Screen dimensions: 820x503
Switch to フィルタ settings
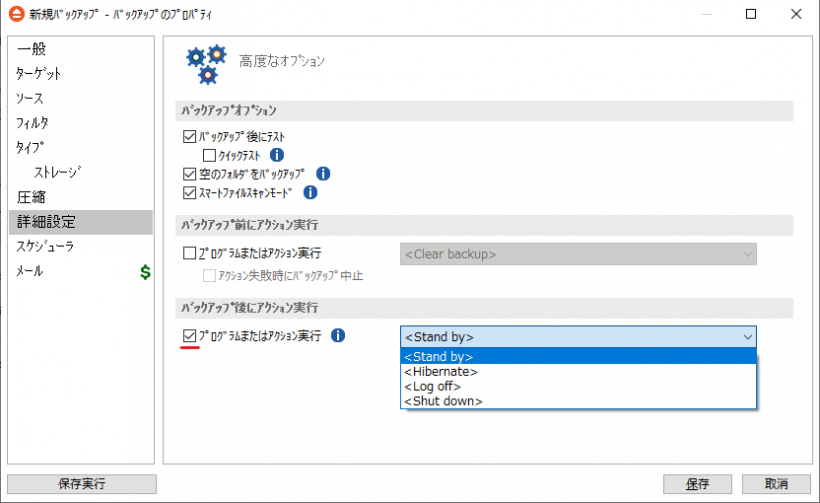[x=81, y=123]
